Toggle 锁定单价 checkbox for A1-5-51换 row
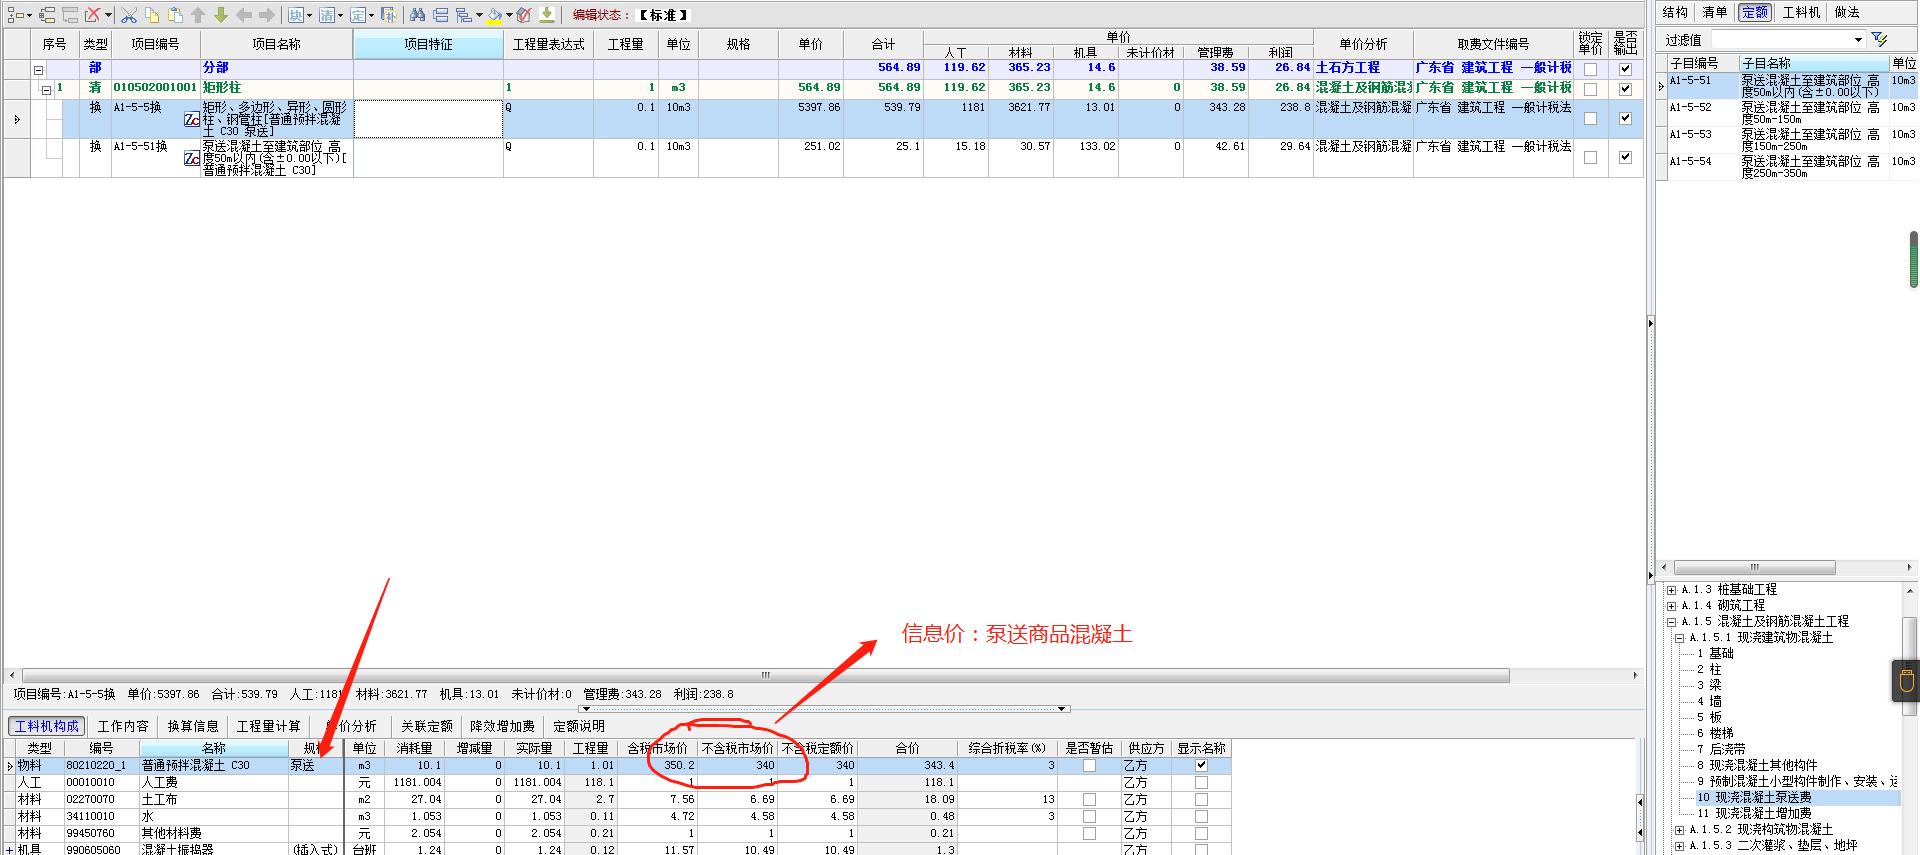 pyautogui.click(x=1590, y=157)
